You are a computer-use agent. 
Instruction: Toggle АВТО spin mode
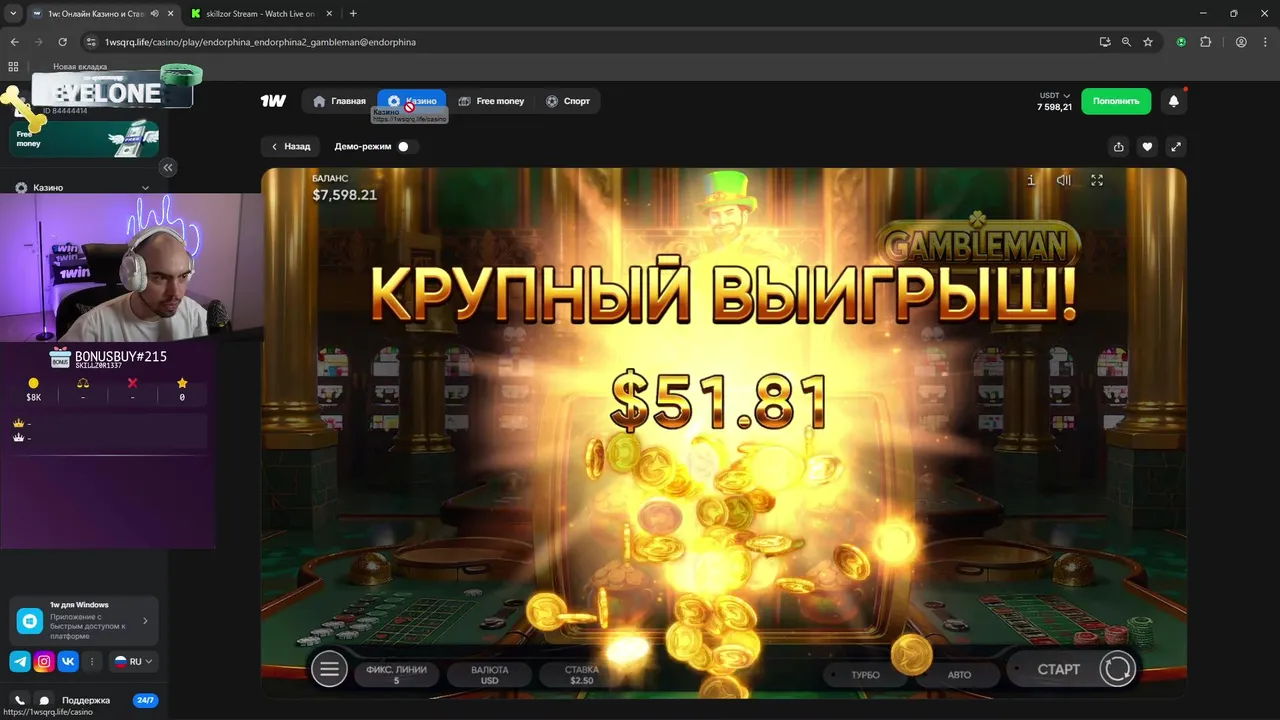959,675
